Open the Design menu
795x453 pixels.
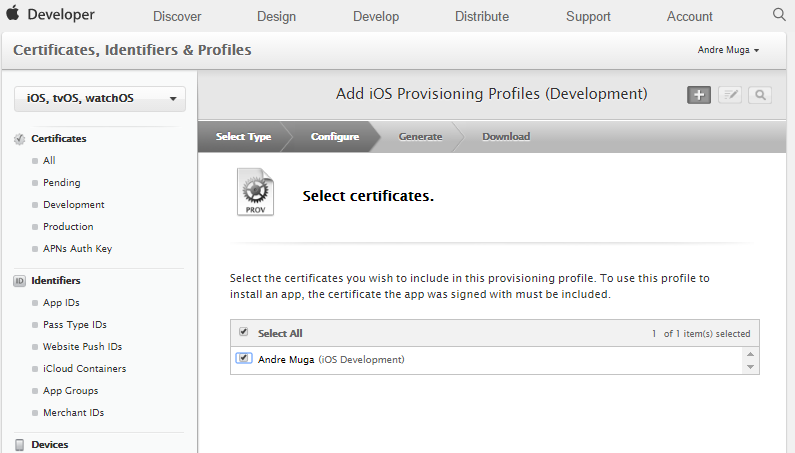[276, 16]
